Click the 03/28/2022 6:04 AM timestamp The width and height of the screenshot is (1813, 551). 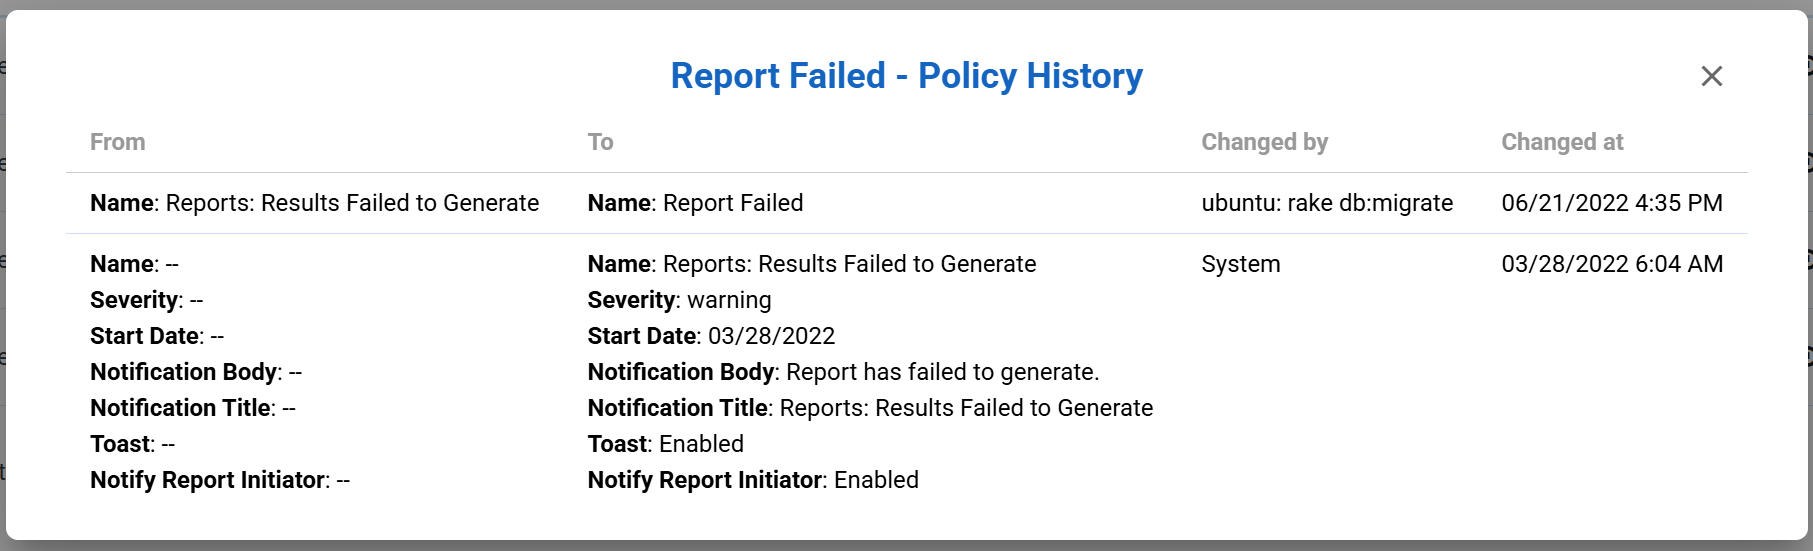1611,264
